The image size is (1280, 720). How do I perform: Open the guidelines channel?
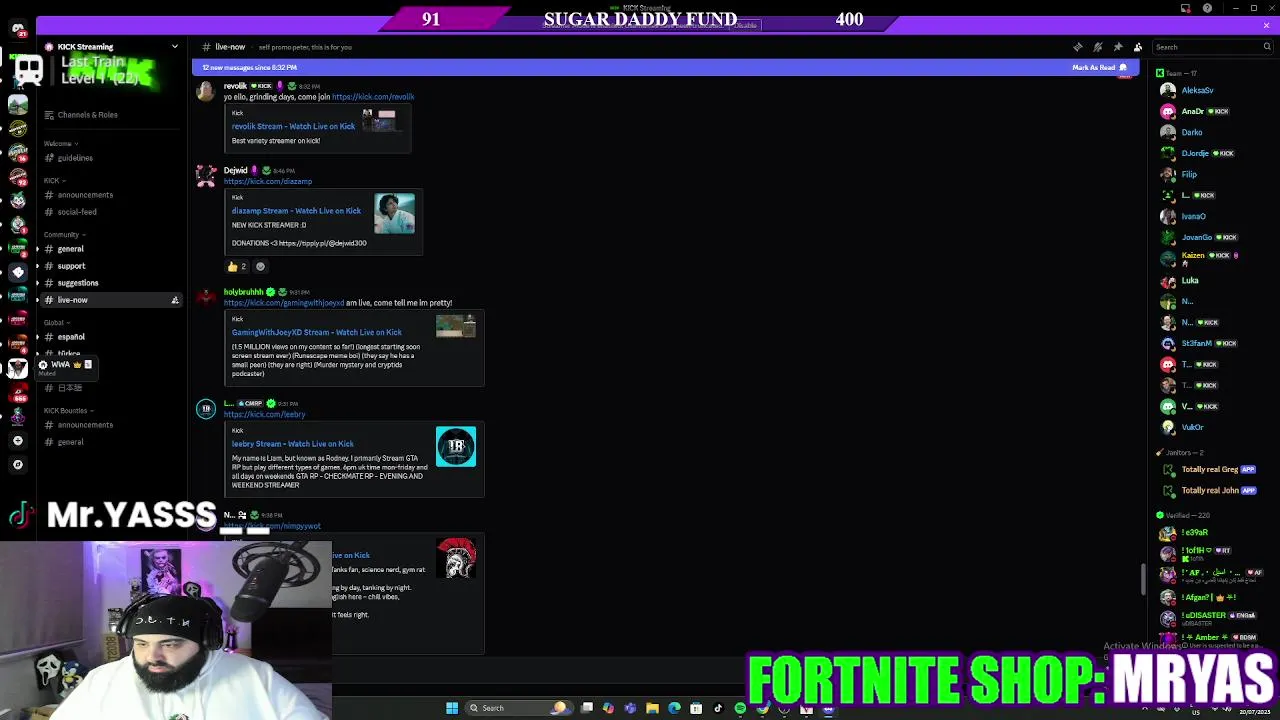[75, 158]
